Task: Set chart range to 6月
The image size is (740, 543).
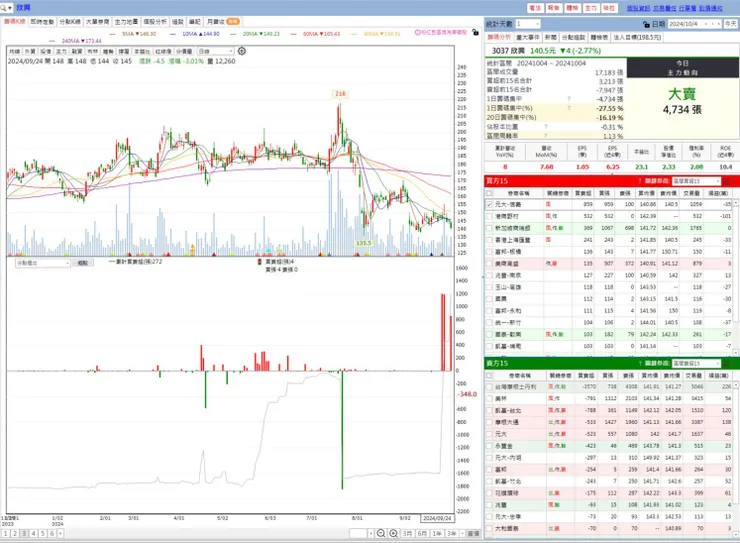Action: [422, 534]
